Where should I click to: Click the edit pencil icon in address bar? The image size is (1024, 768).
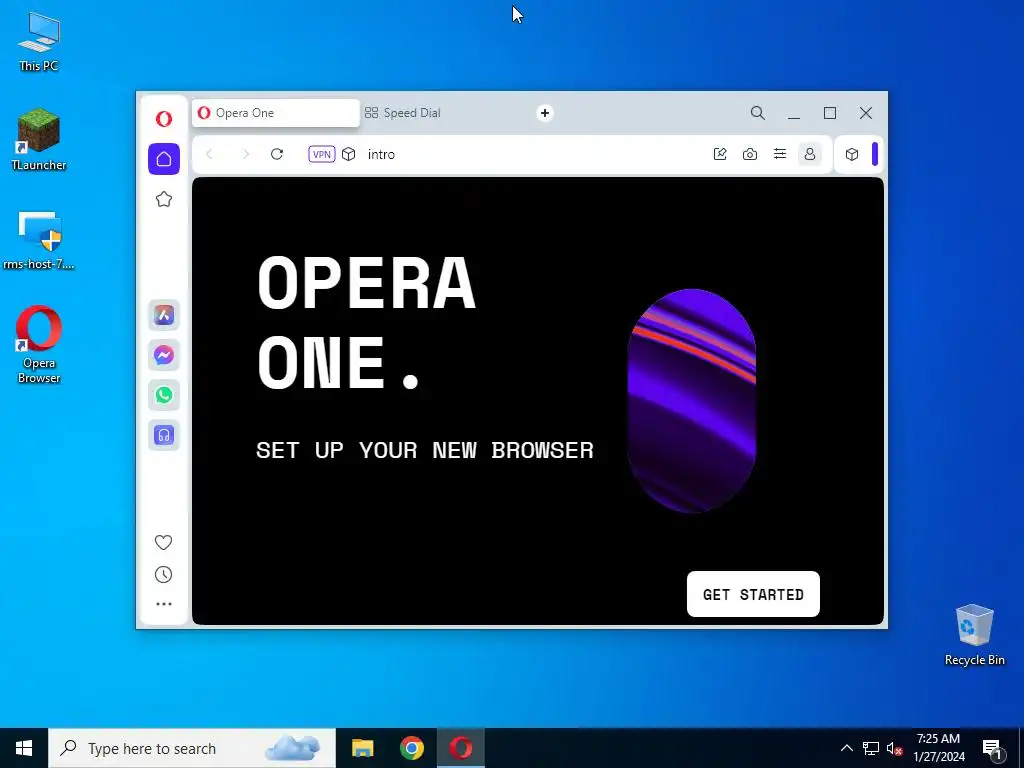(x=720, y=154)
